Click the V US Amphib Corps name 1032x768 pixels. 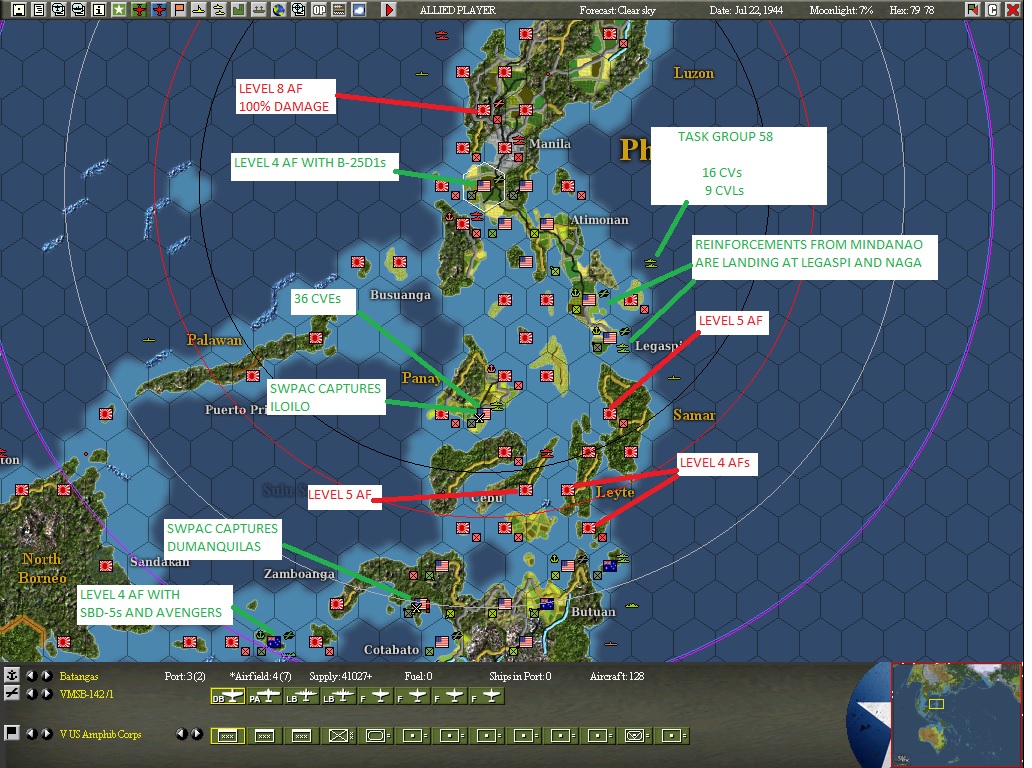pyautogui.click(x=100, y=734)
